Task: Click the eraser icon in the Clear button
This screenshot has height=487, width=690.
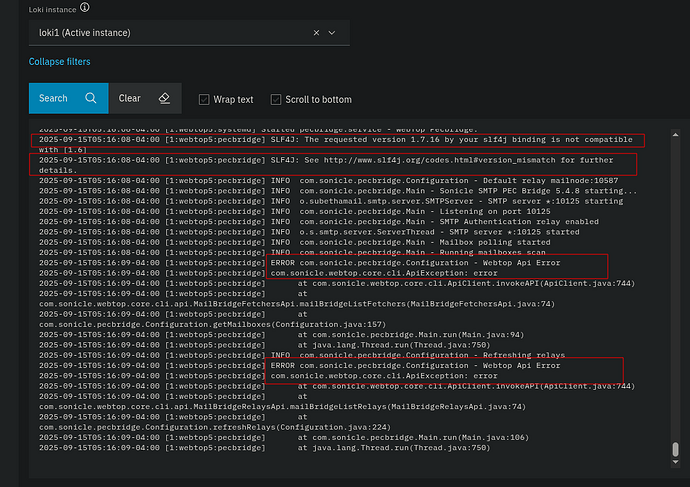Action: pyautogui.click(x=165, y=98)
